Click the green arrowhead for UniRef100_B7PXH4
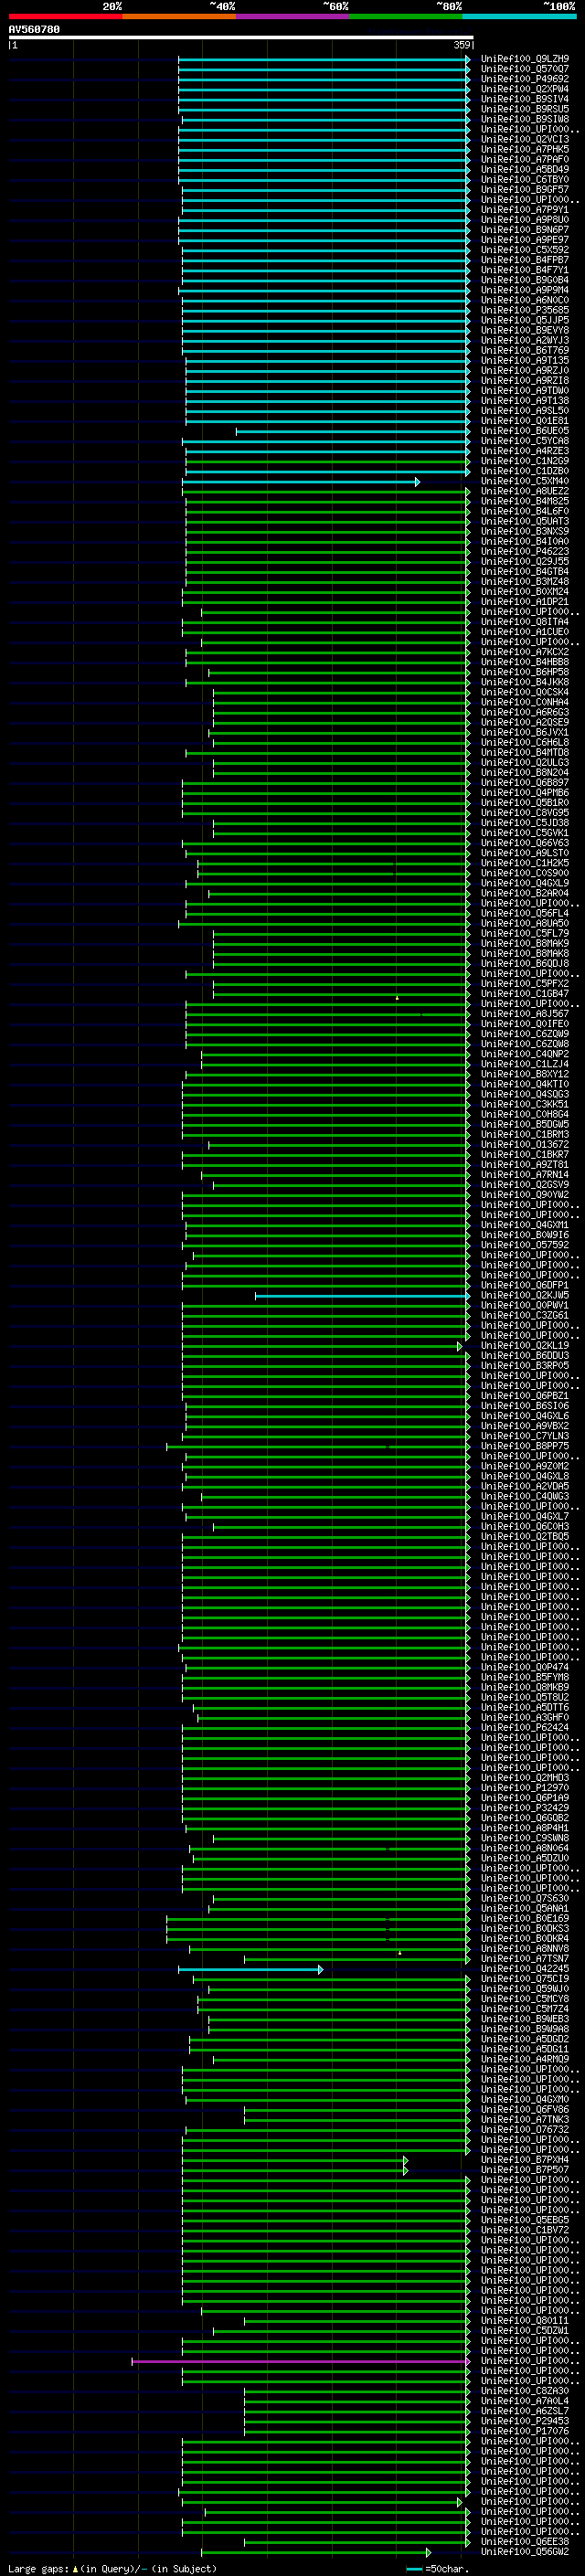 405,2160
